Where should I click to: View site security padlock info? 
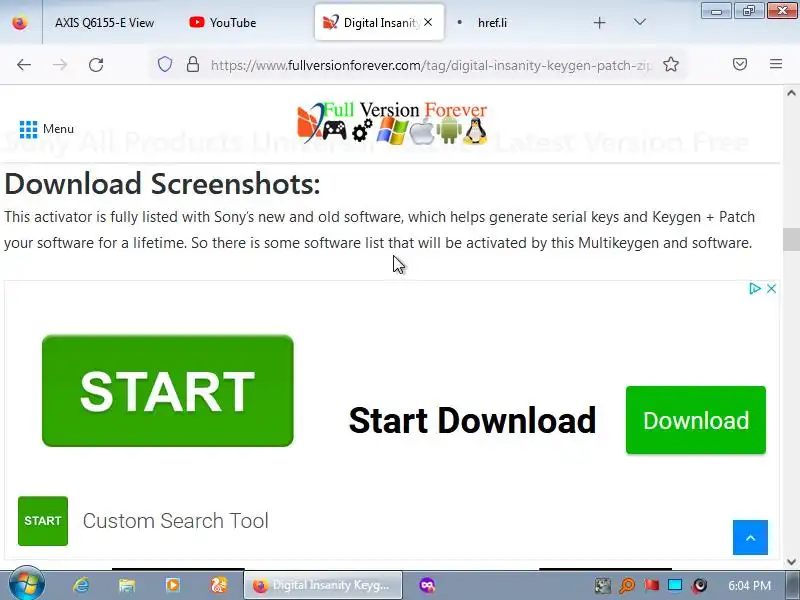coord(193,64)
